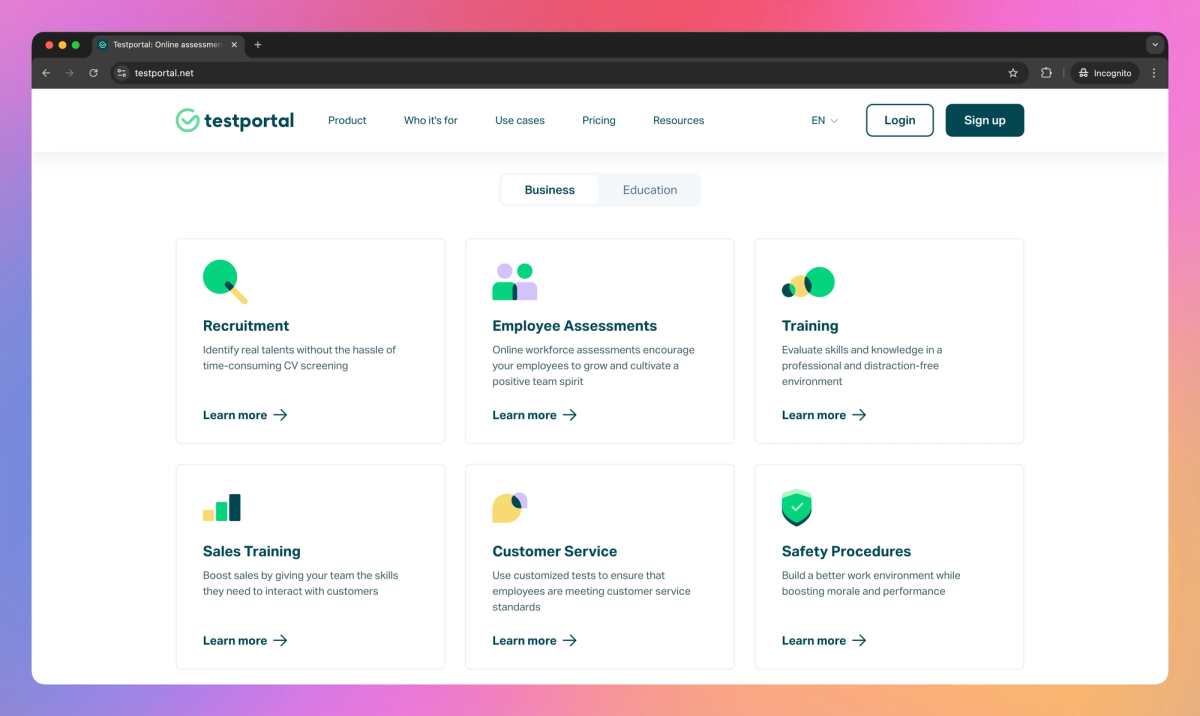Open the EN language dropdown
The height and width of the screenshot is (716, 1200).
coord(822,120)
